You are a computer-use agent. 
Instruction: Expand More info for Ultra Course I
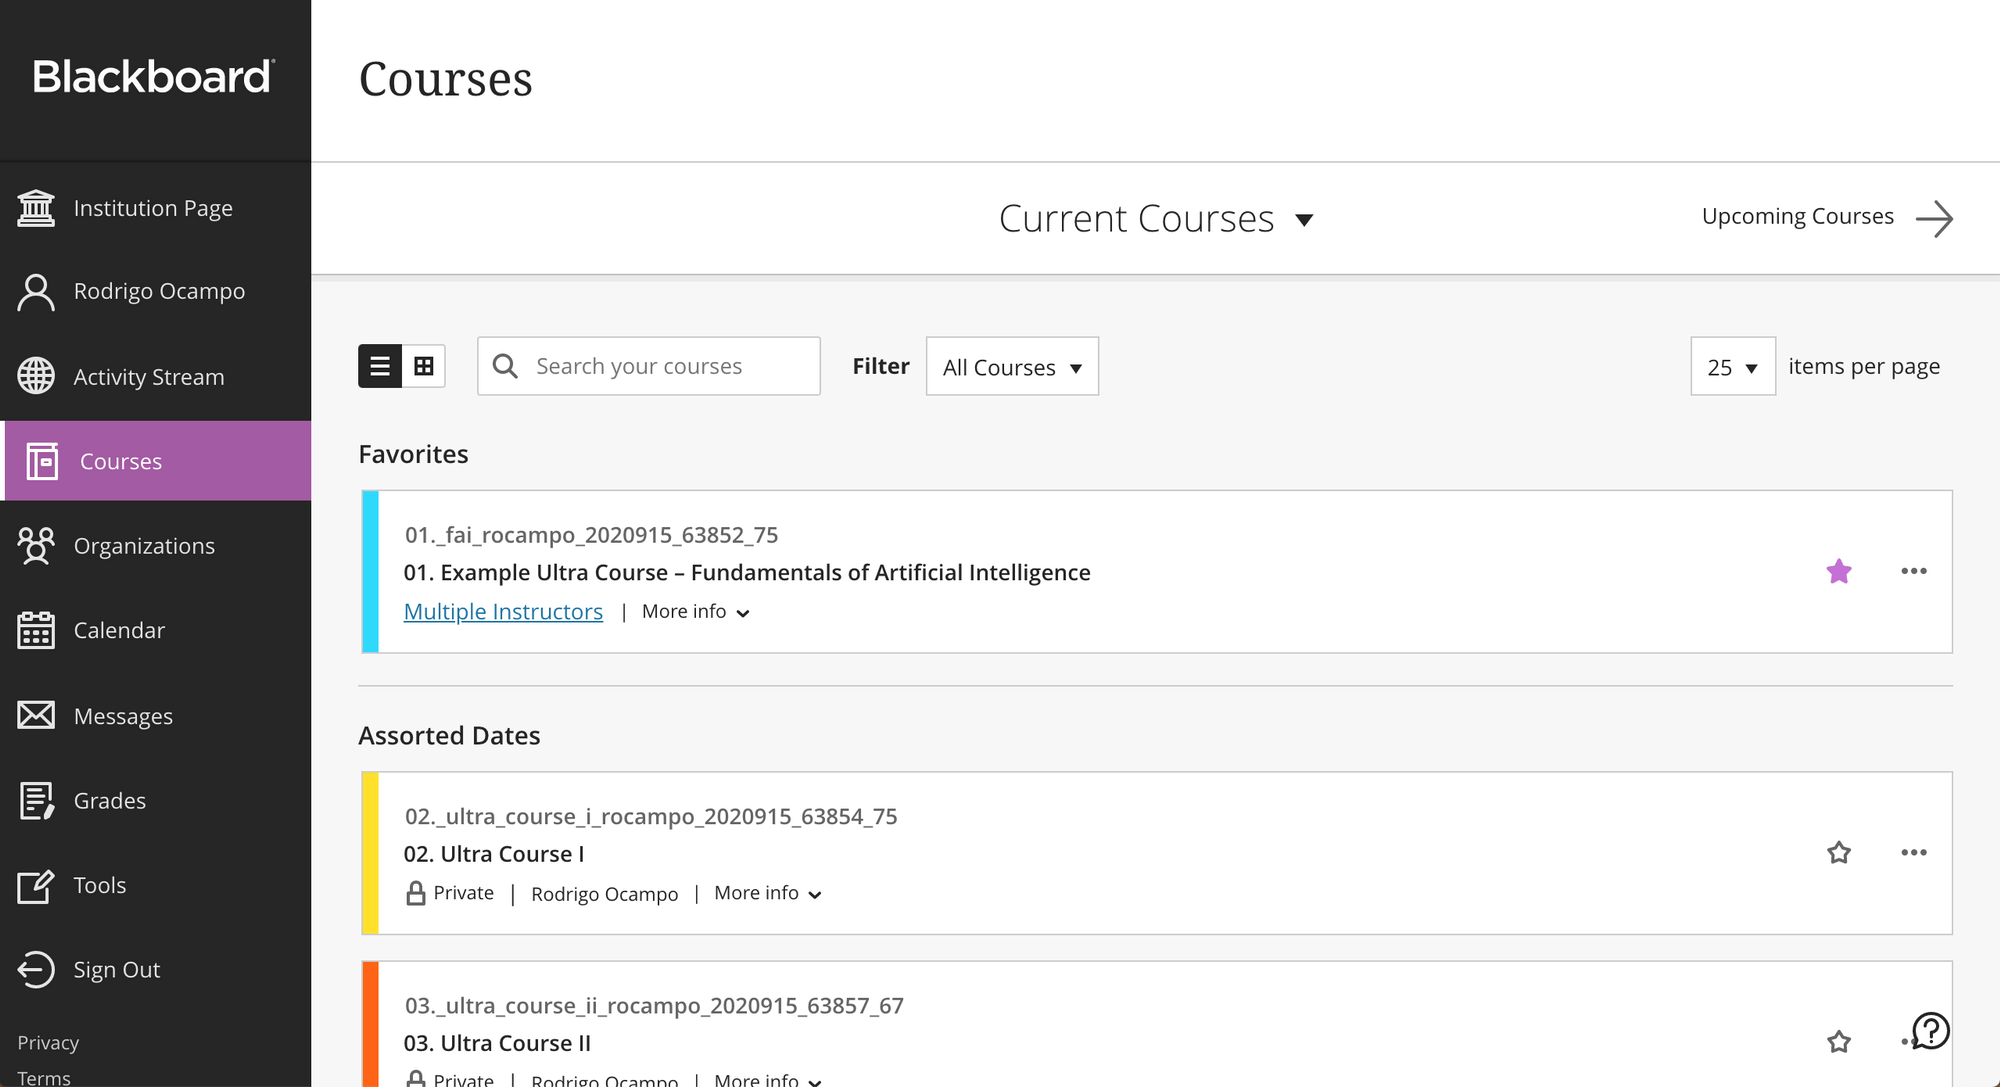tap(767, 893)
